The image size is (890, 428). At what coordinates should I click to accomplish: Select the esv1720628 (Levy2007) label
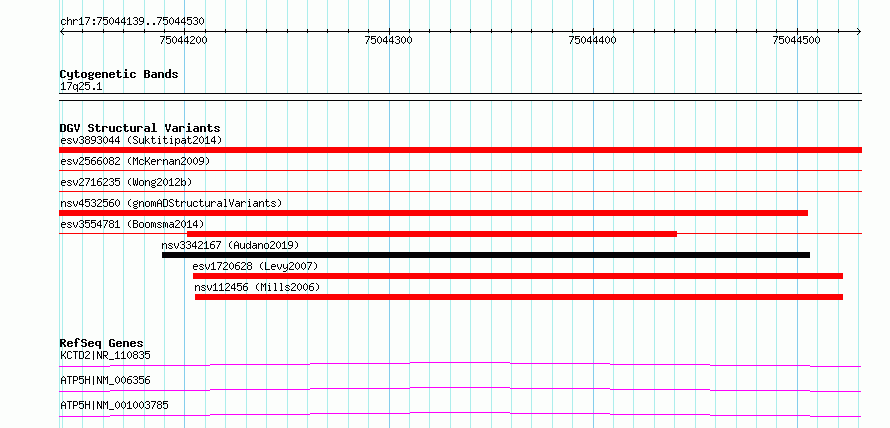coord(255,266)
